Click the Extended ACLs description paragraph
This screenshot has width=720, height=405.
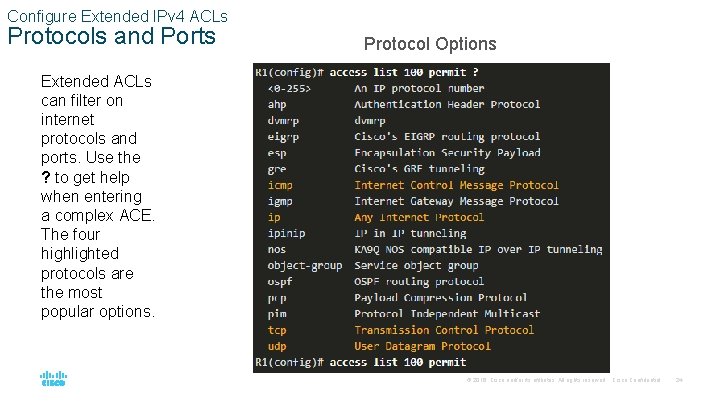97,196
